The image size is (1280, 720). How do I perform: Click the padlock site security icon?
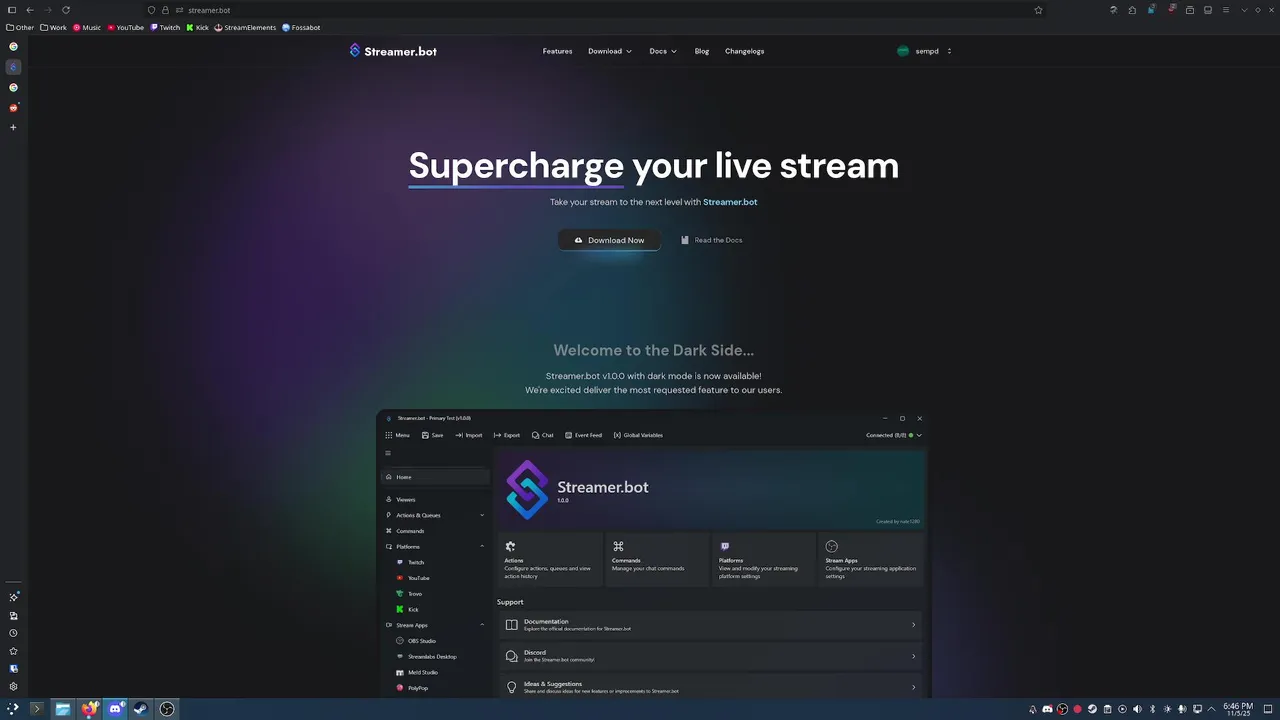[x=165, y=10]
